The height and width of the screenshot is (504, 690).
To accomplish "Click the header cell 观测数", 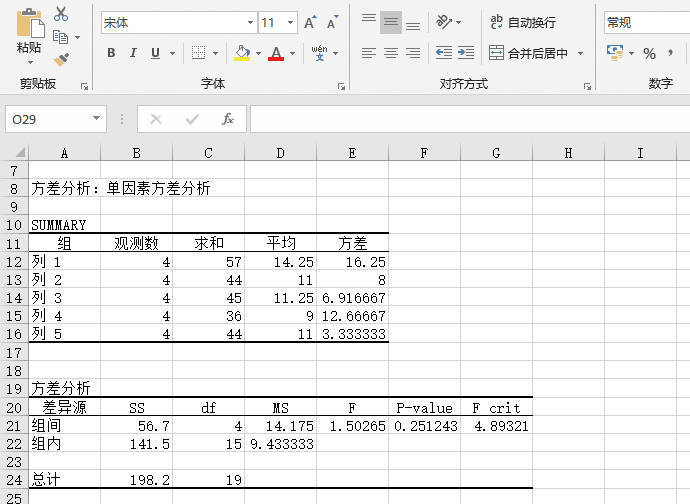I will (x=136, y=243).
